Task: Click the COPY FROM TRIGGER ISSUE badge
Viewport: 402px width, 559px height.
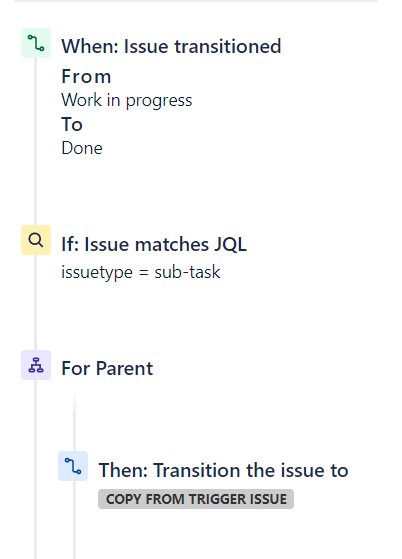Action: click(196, 499)
